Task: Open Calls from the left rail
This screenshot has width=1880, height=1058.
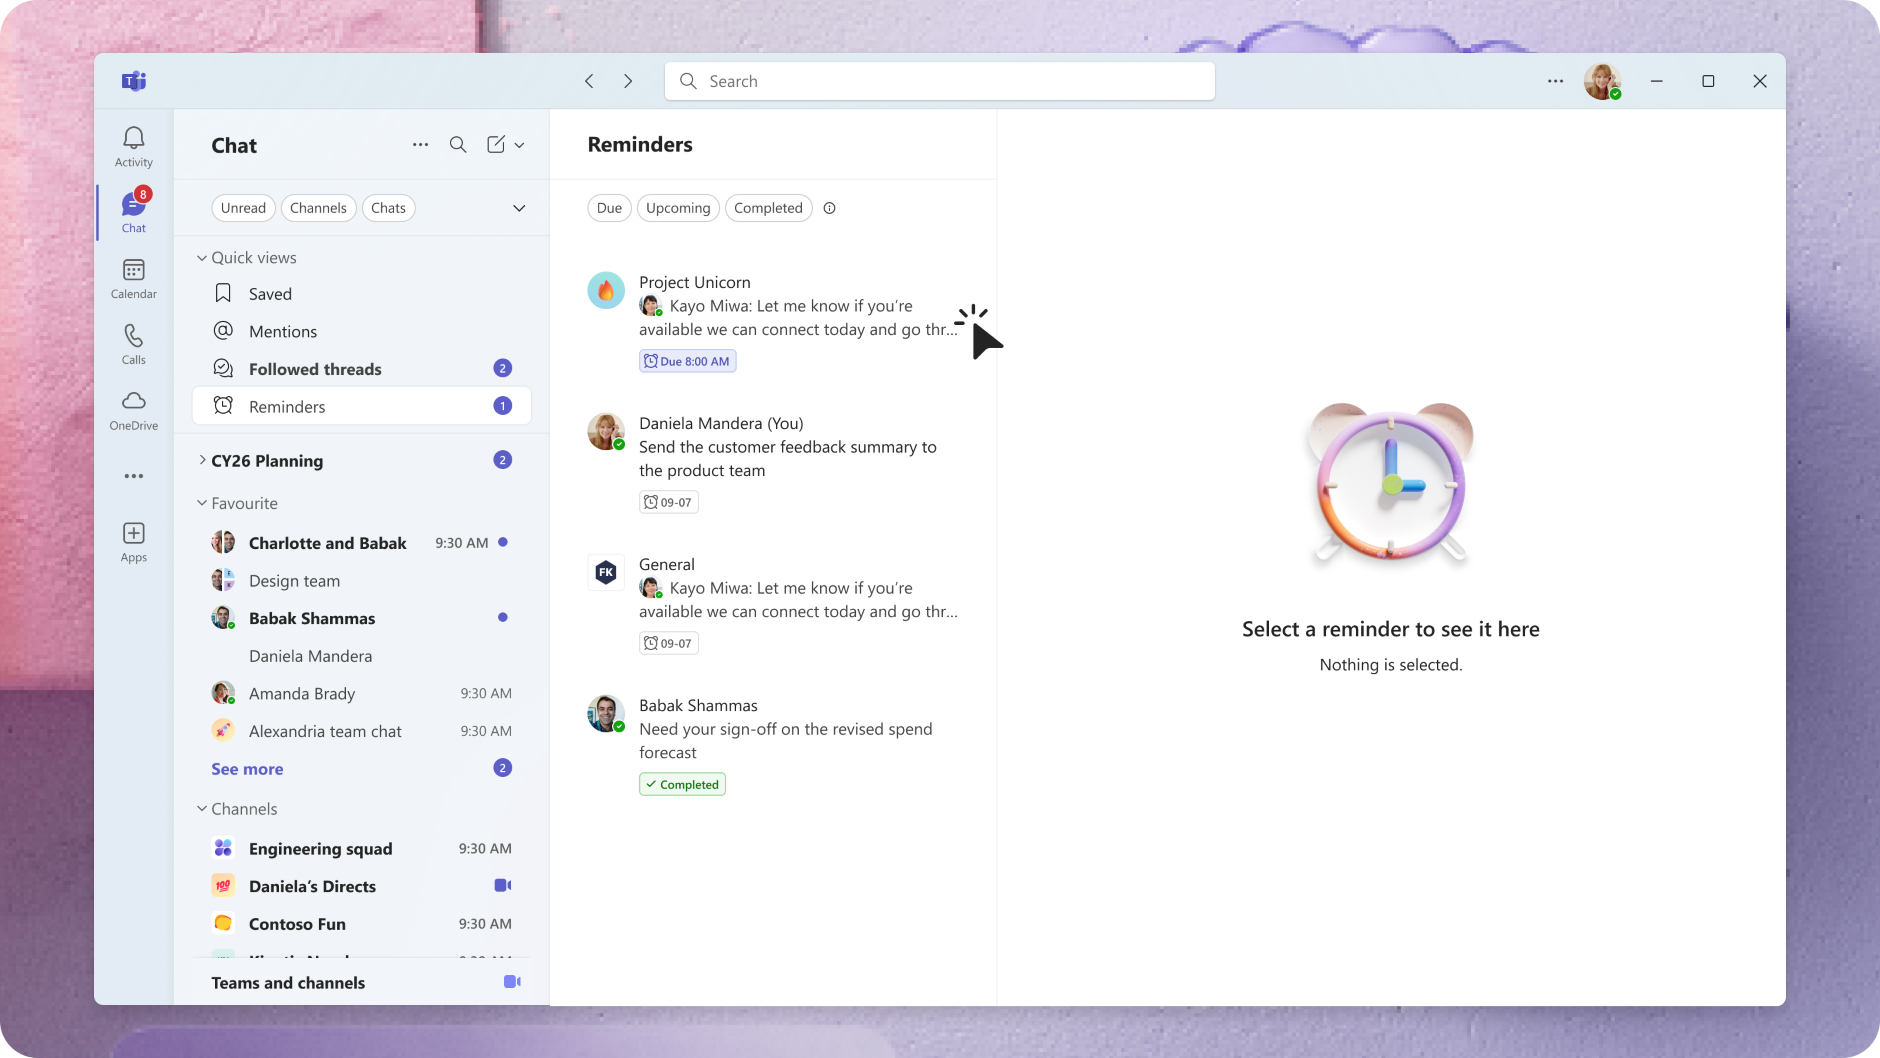Action: [134, 344]
